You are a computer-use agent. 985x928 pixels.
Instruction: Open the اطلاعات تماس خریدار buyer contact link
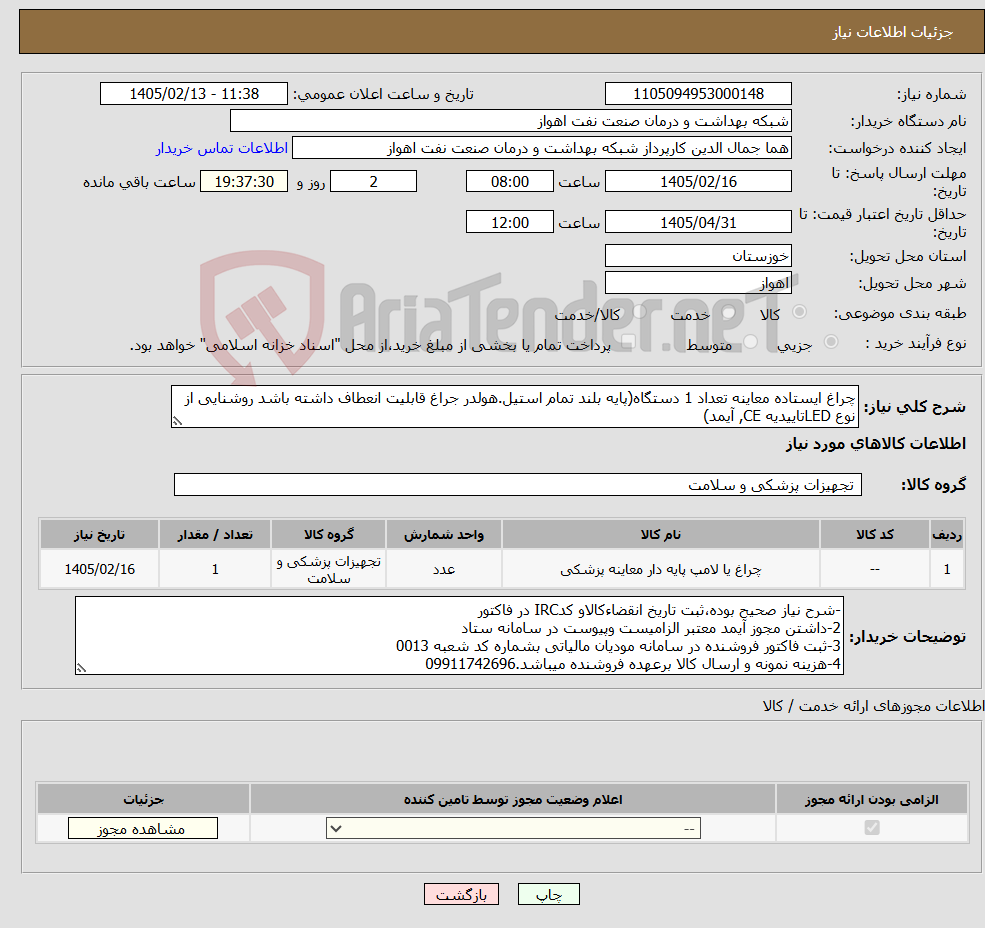222,148
